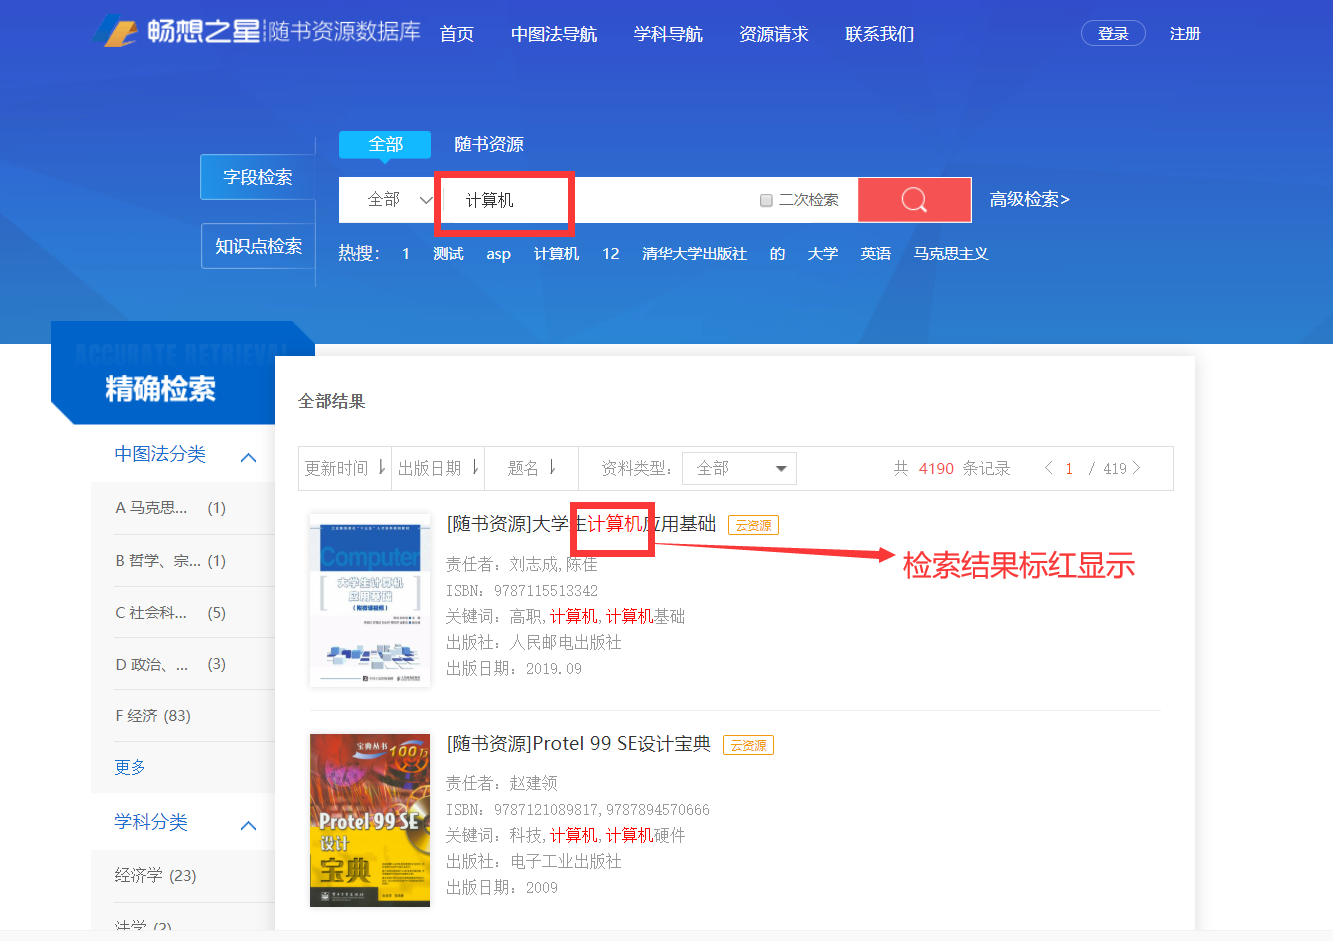The height and width of the screenshot is (941, 1333).
Task: Open the 全部 search field dropdown
Action: tap(398, 200)
